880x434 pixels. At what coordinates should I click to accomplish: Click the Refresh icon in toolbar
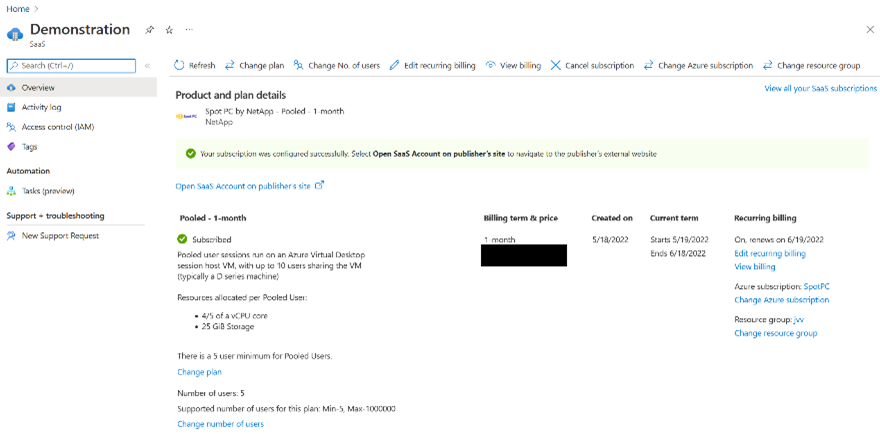coord(179,65)
